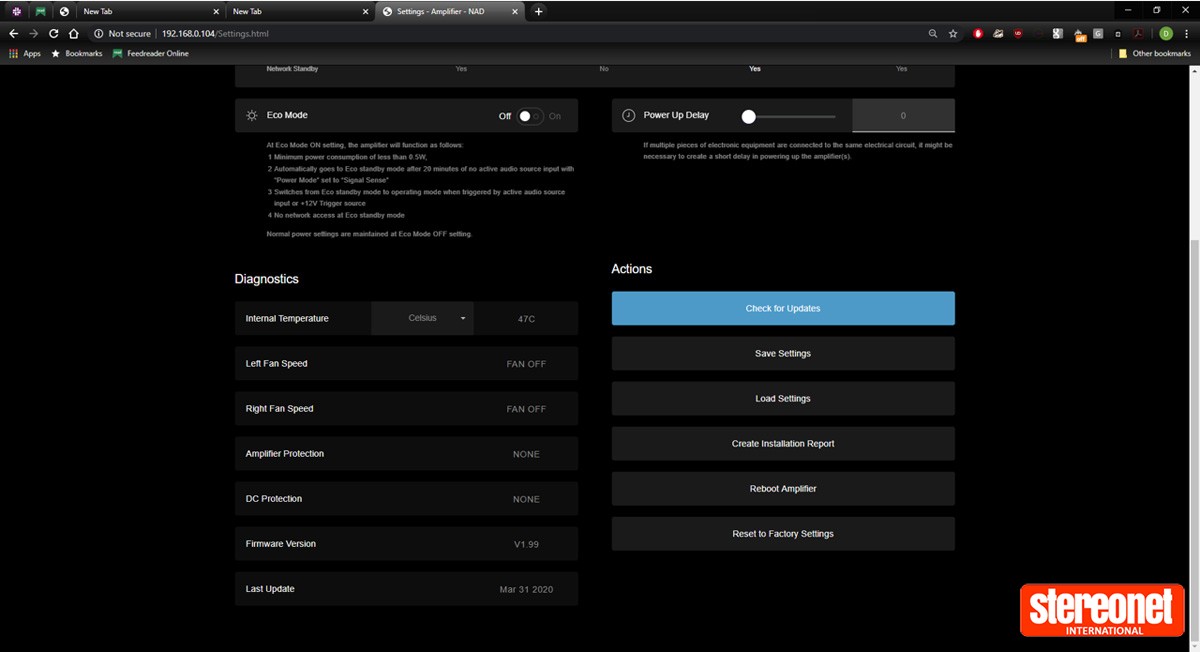Image resolution: width=1200 pixels, height=652 pixels.
Task: Click the 47C internal temperature reading
Action: [526, 319]
